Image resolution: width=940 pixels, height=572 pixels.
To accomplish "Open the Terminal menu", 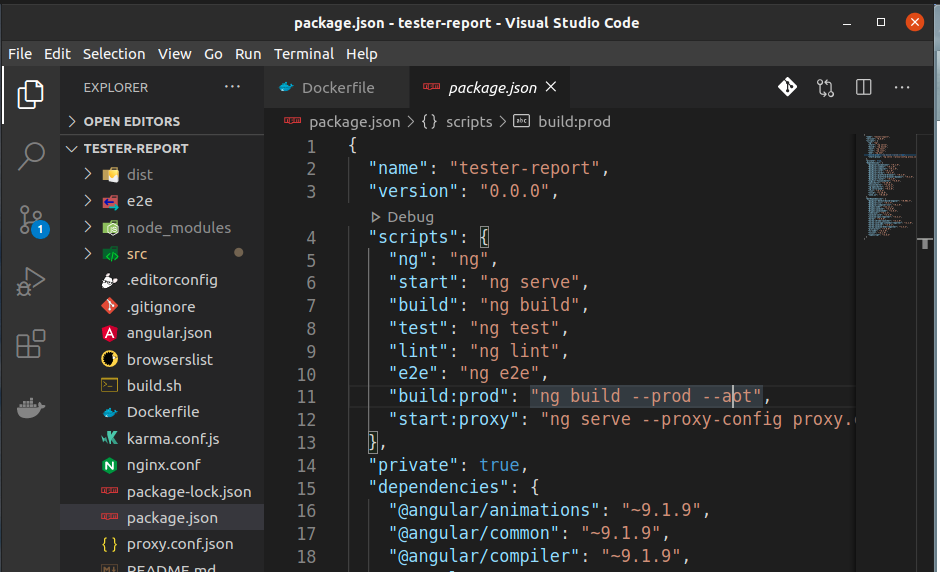I will [x=304, y=54].
